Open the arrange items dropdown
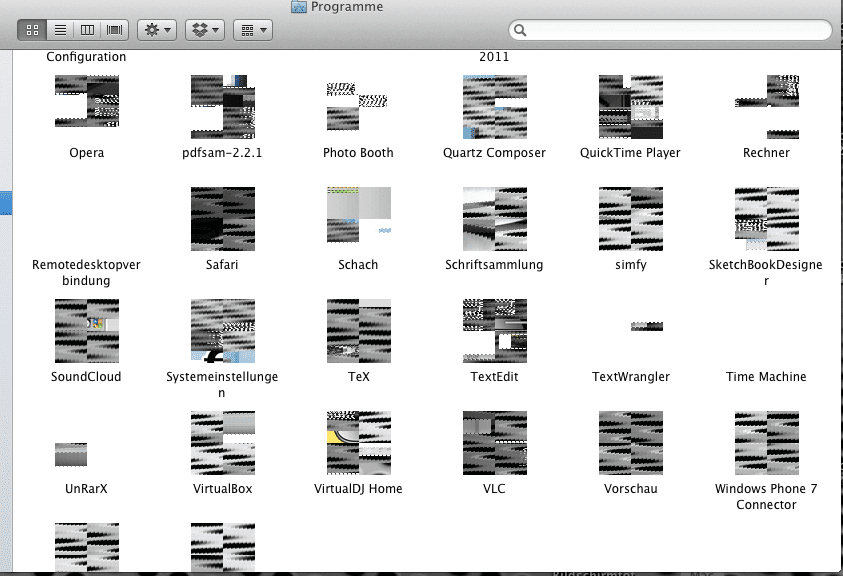The image size is (843, 576). click(x=253, y=30)
